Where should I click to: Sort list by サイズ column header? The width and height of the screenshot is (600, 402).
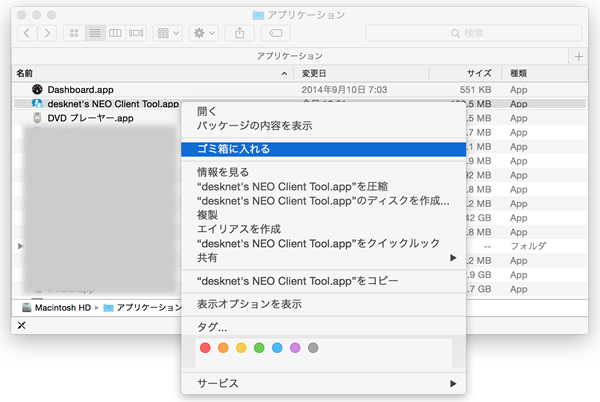[x=465, y=73]
